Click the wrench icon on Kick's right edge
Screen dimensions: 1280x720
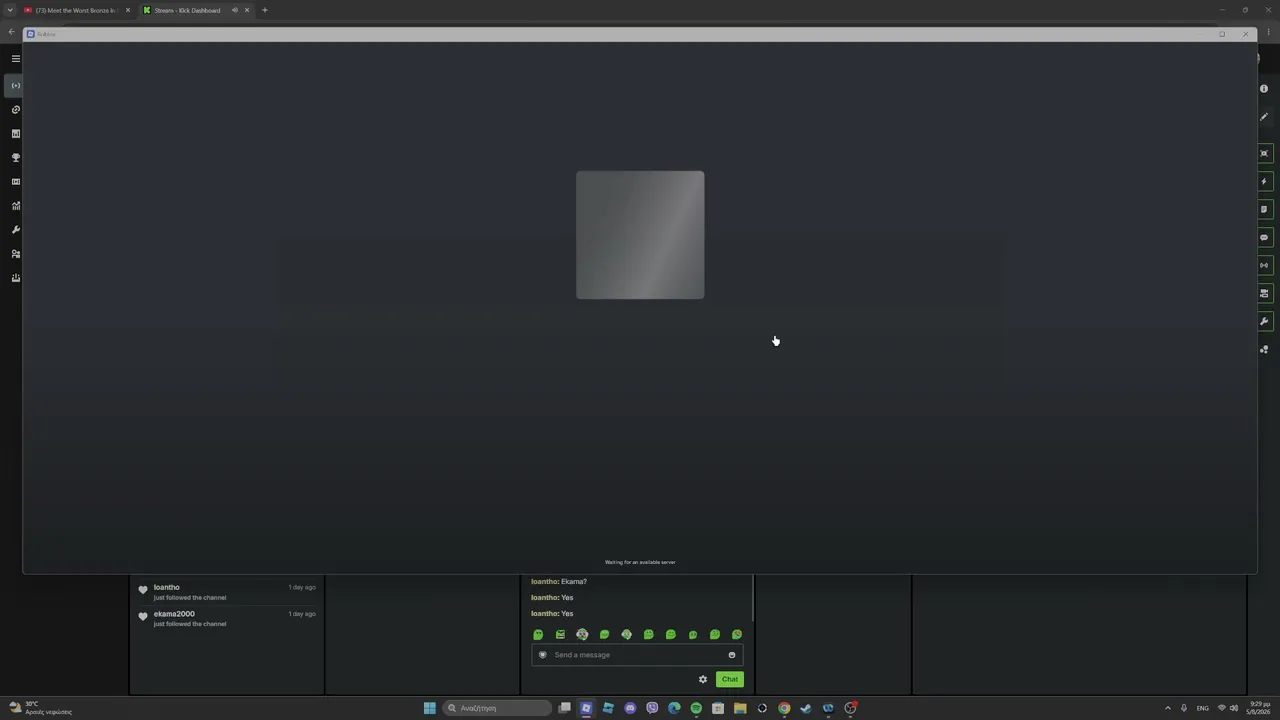pyautogui.click(x=1264, y=322)
